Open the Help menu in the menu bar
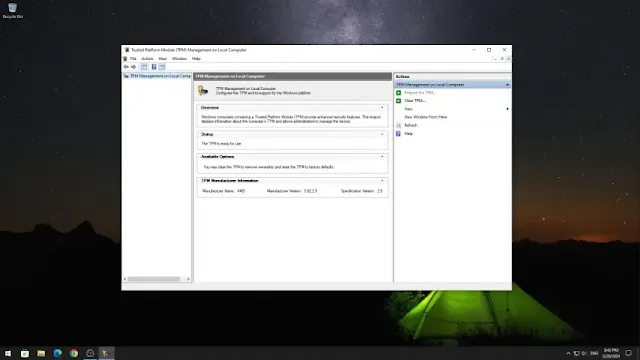 click(x=196, y=59)
